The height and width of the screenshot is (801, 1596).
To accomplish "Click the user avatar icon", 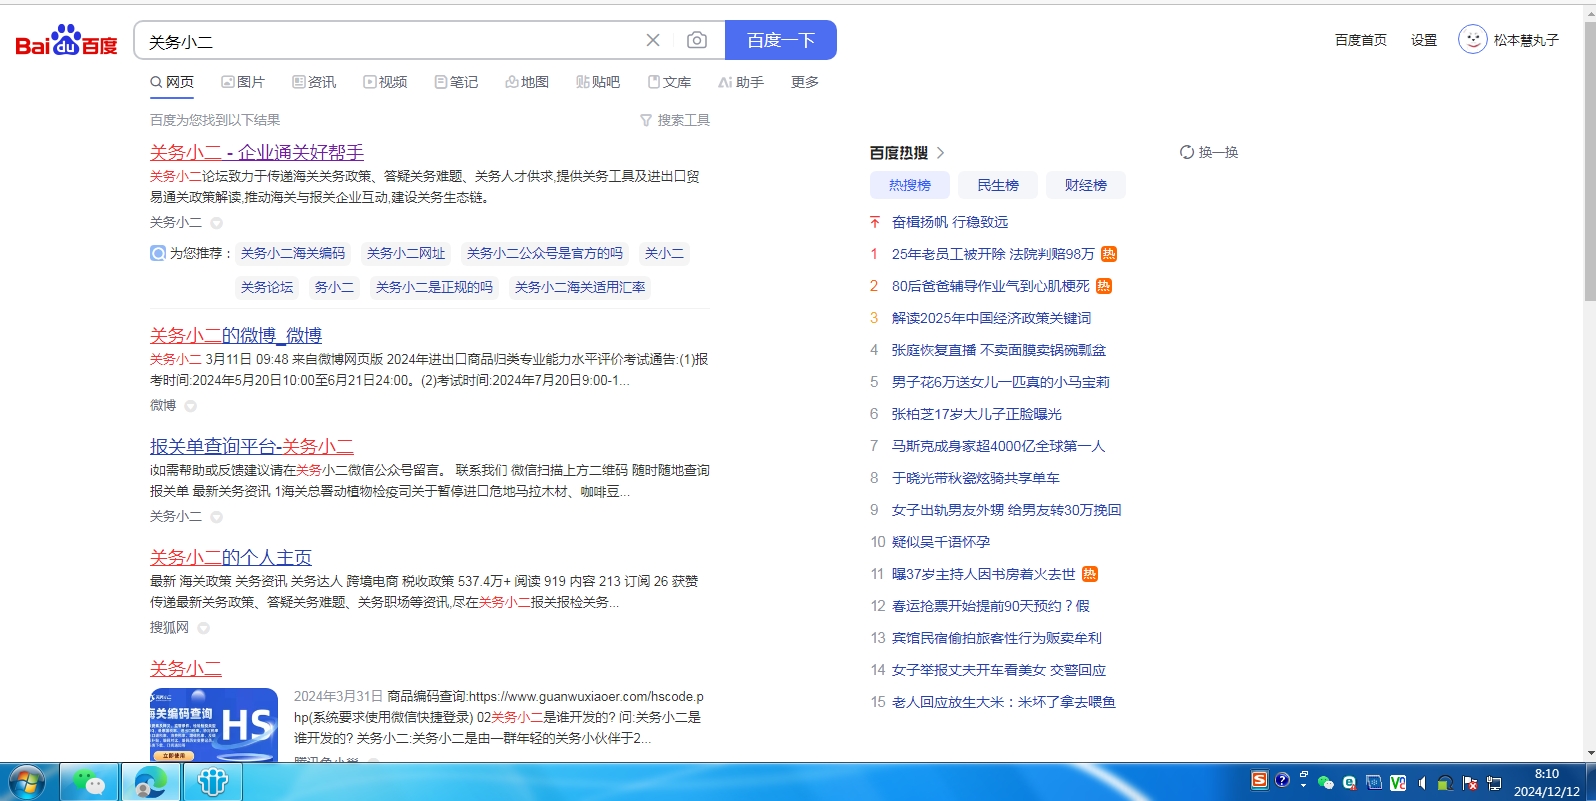I will pyautogui.click(x=1472, y=40).
